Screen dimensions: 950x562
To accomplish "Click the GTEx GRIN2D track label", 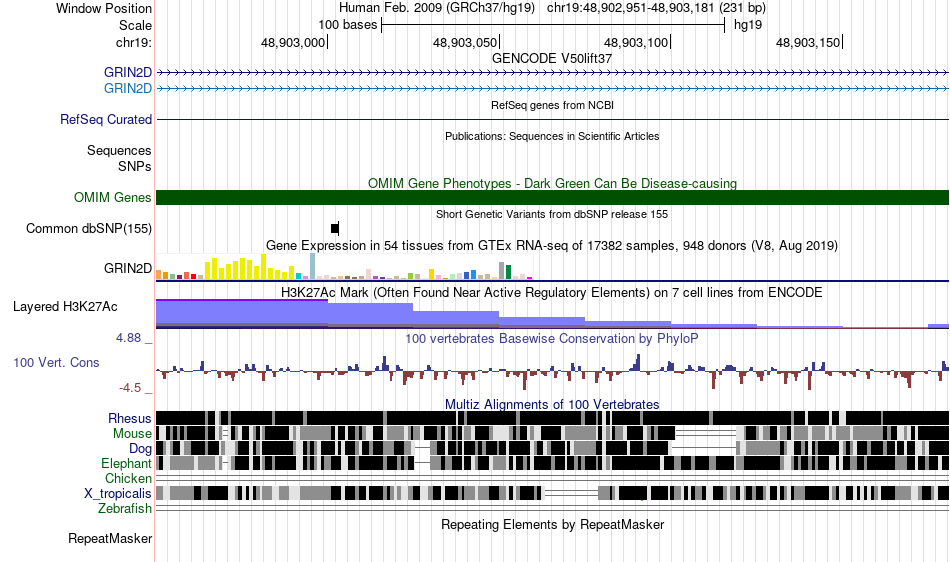I will [128, 268].
